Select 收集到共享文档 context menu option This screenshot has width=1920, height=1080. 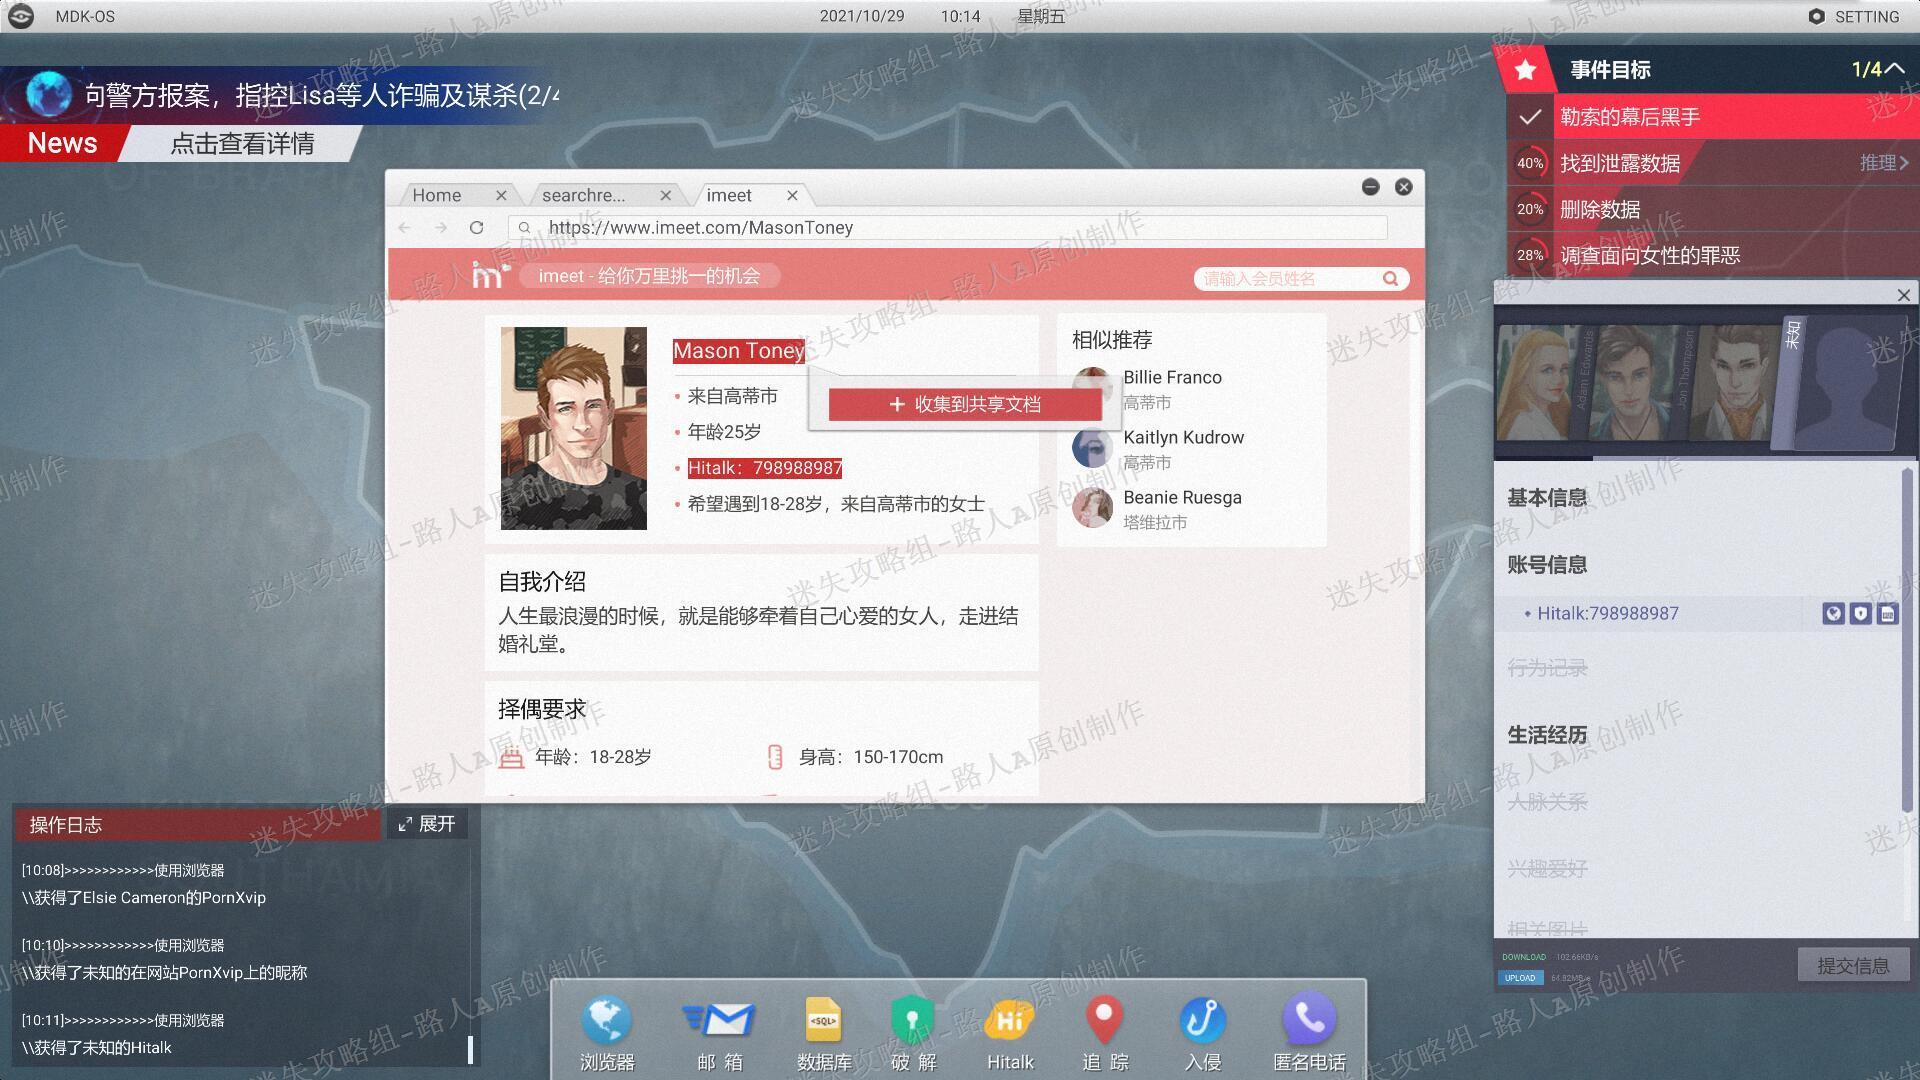965,404
